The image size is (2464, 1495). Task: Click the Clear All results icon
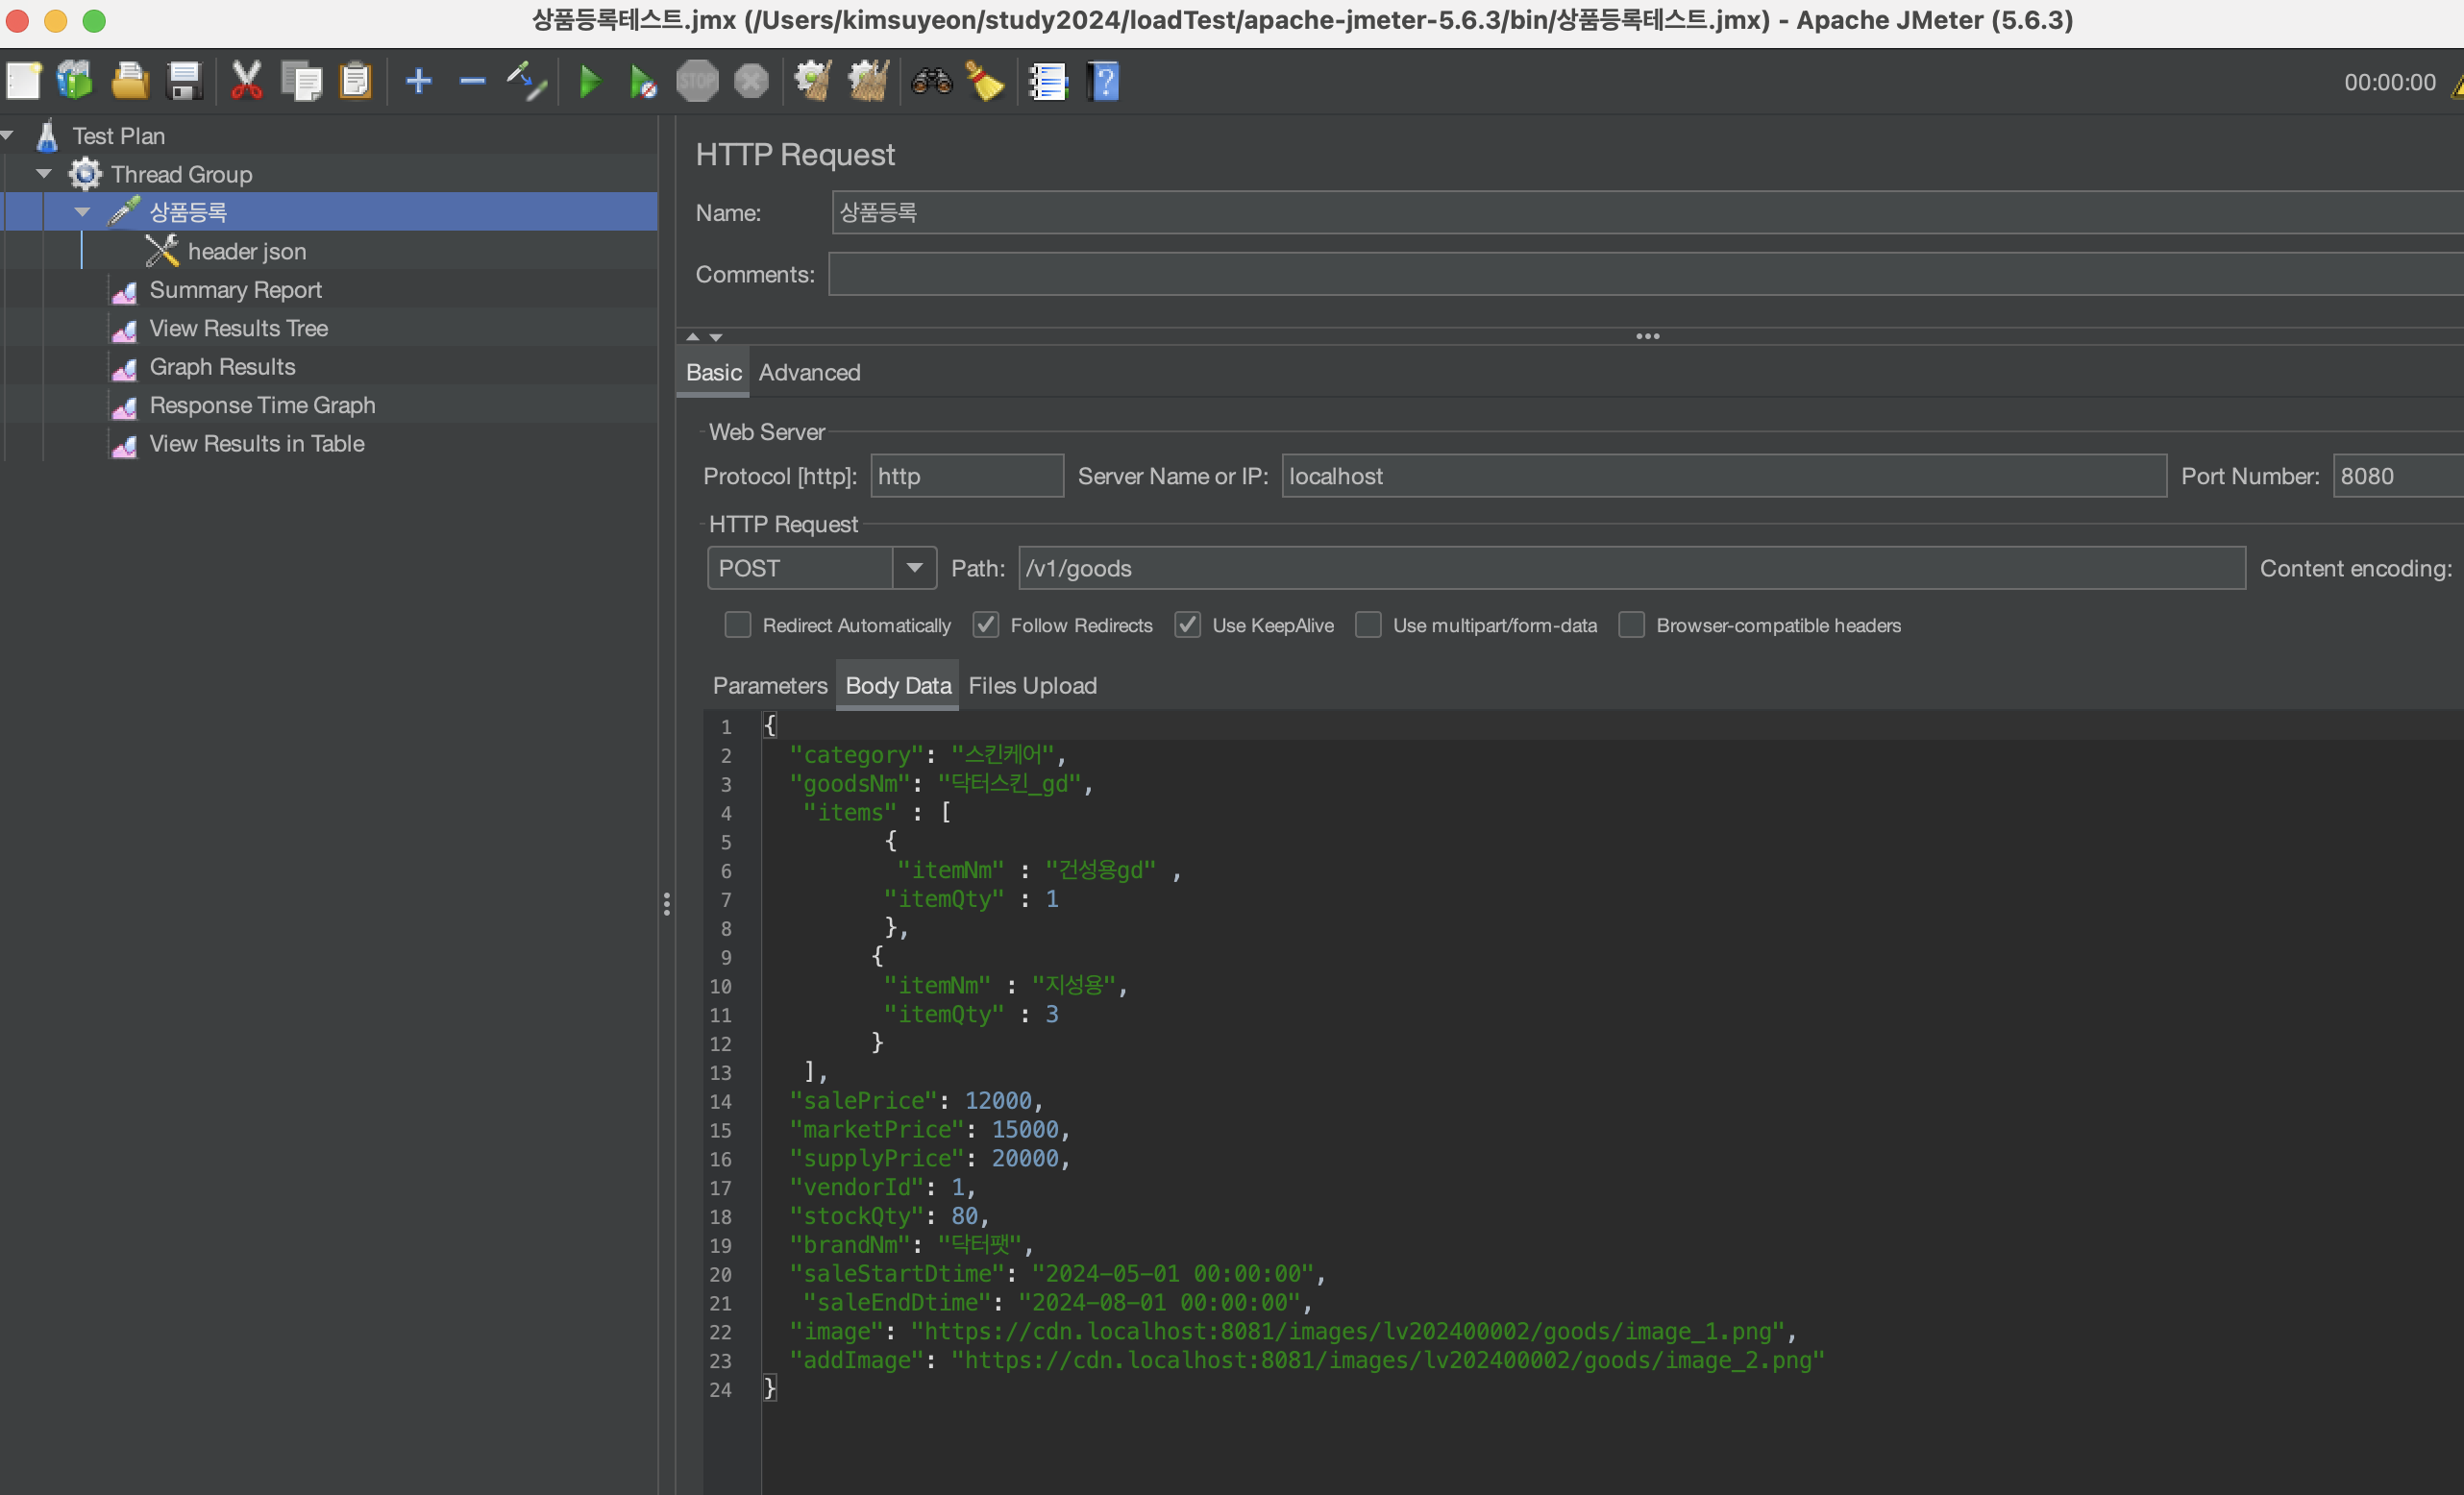868,81
